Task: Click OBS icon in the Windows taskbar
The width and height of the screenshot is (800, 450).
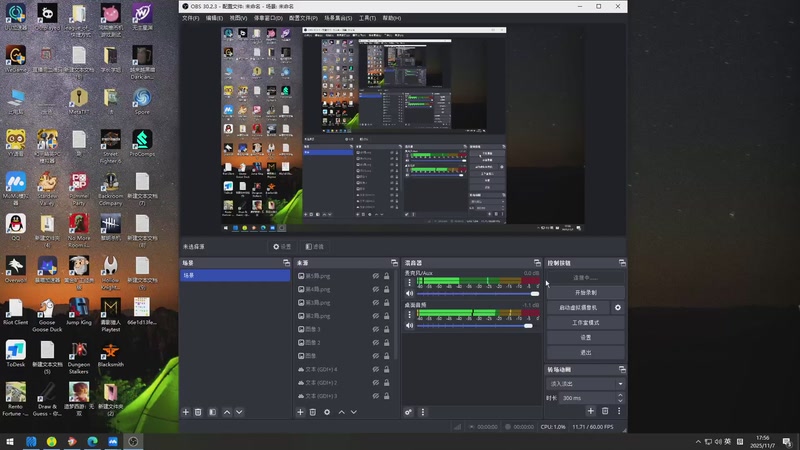Action: pos(133,441)
